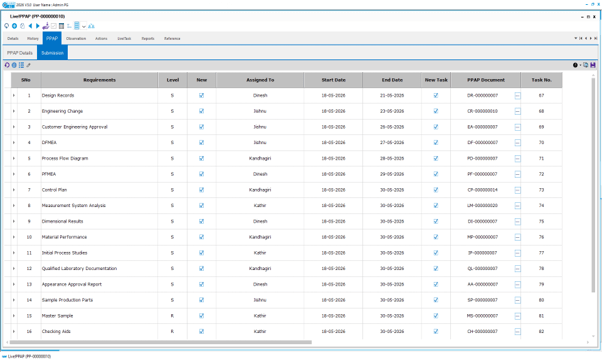Expand the Process Flow Diagram row
This screenshot has height=361, width=602.
pos(14,159)
